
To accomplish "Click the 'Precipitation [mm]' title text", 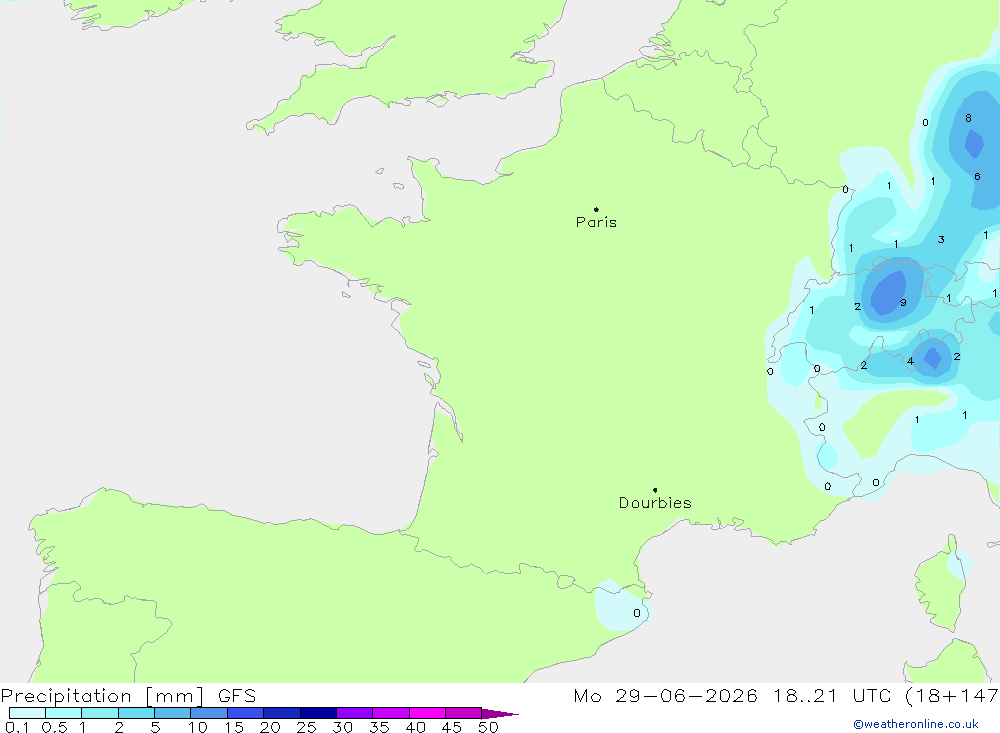I will pyautogui.click(x=103, y=695).
